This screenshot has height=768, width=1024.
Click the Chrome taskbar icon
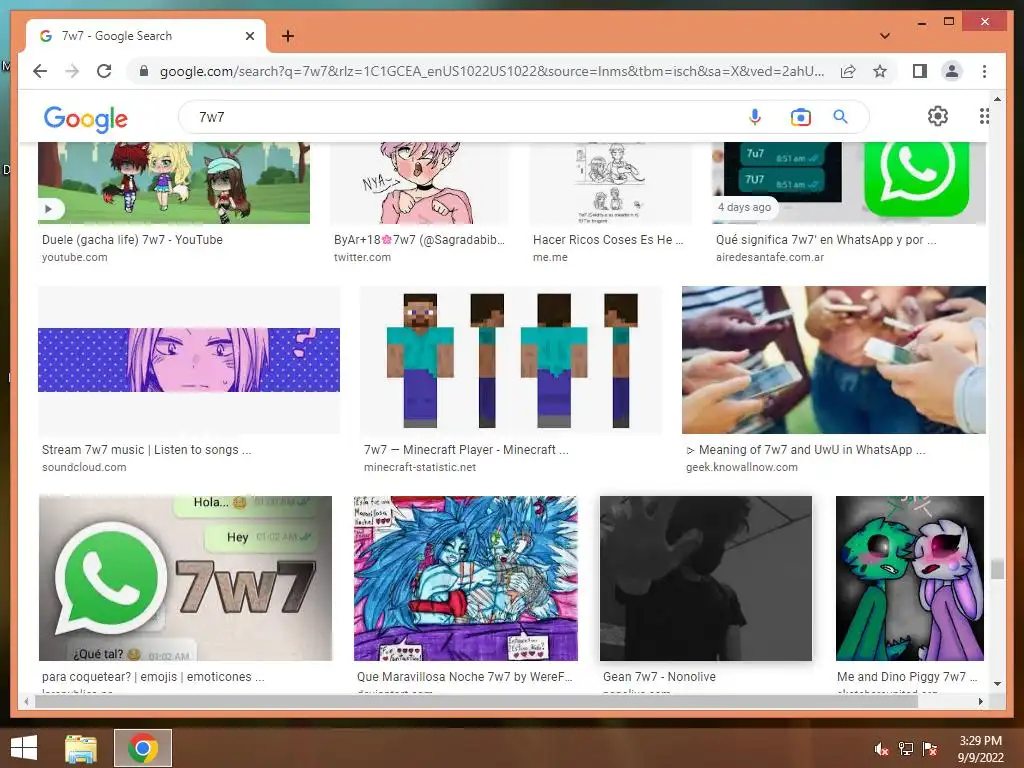[x=142, y=748]
